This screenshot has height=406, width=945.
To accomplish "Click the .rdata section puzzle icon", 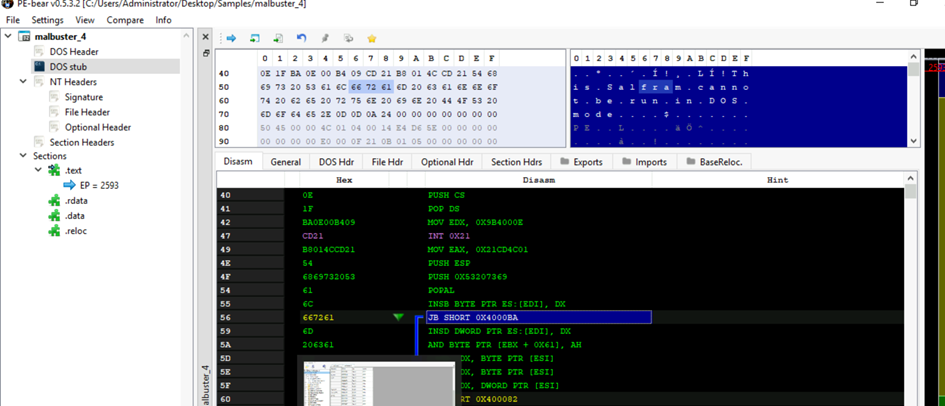I will (55, 201).
